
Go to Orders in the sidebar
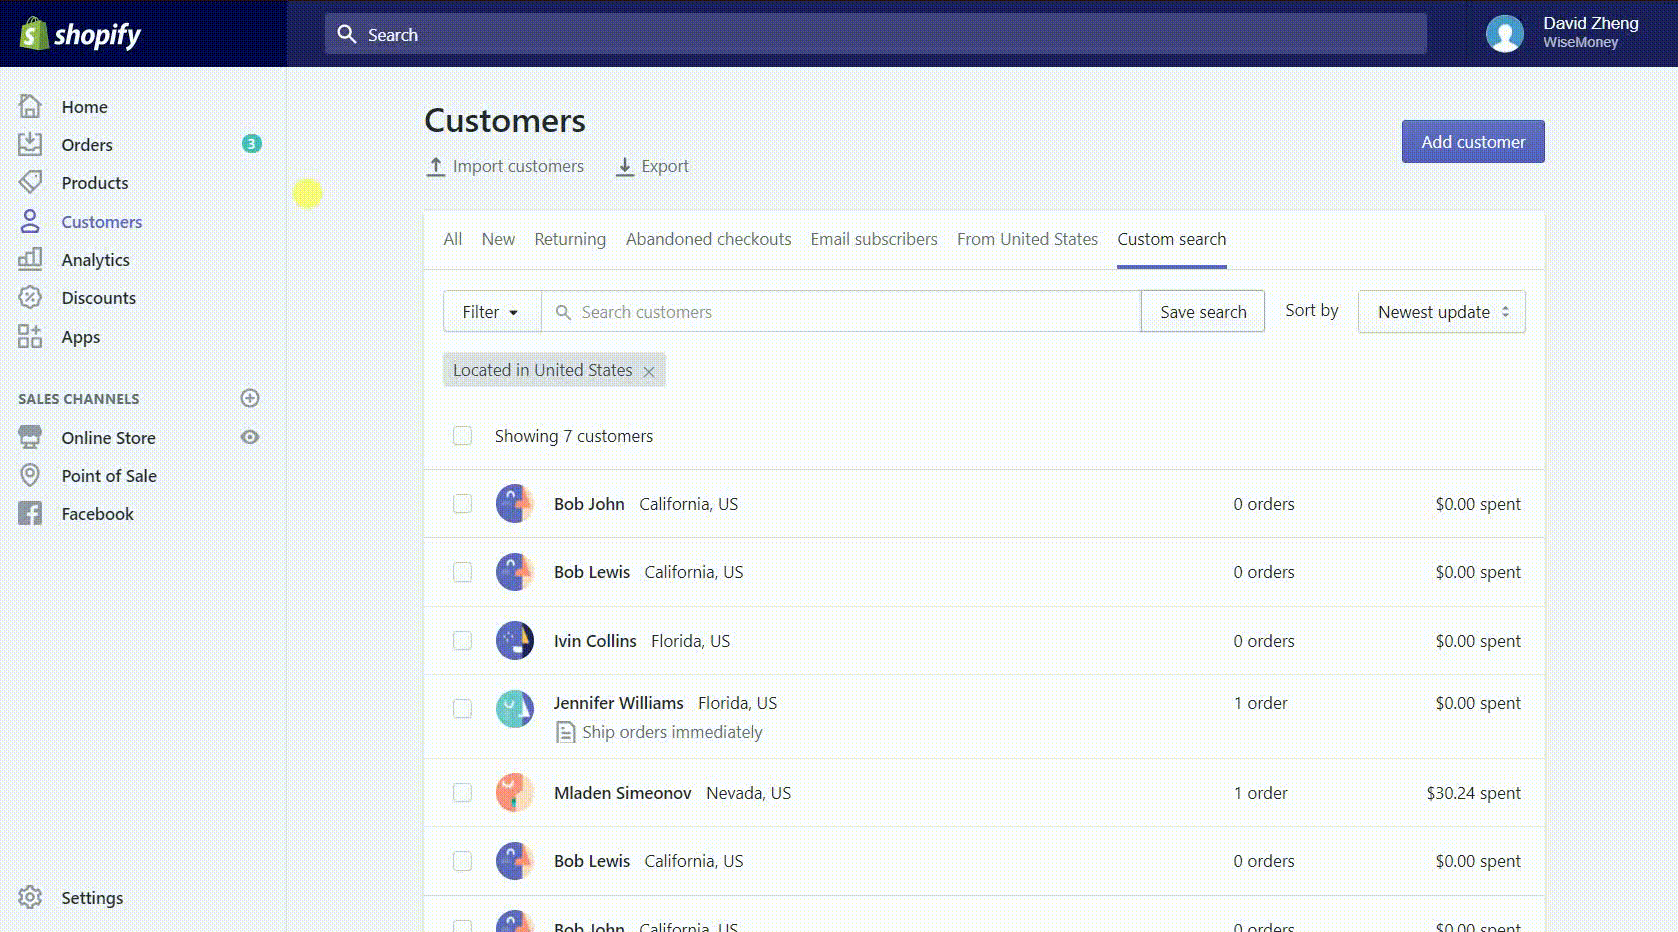tap(87, 144)
